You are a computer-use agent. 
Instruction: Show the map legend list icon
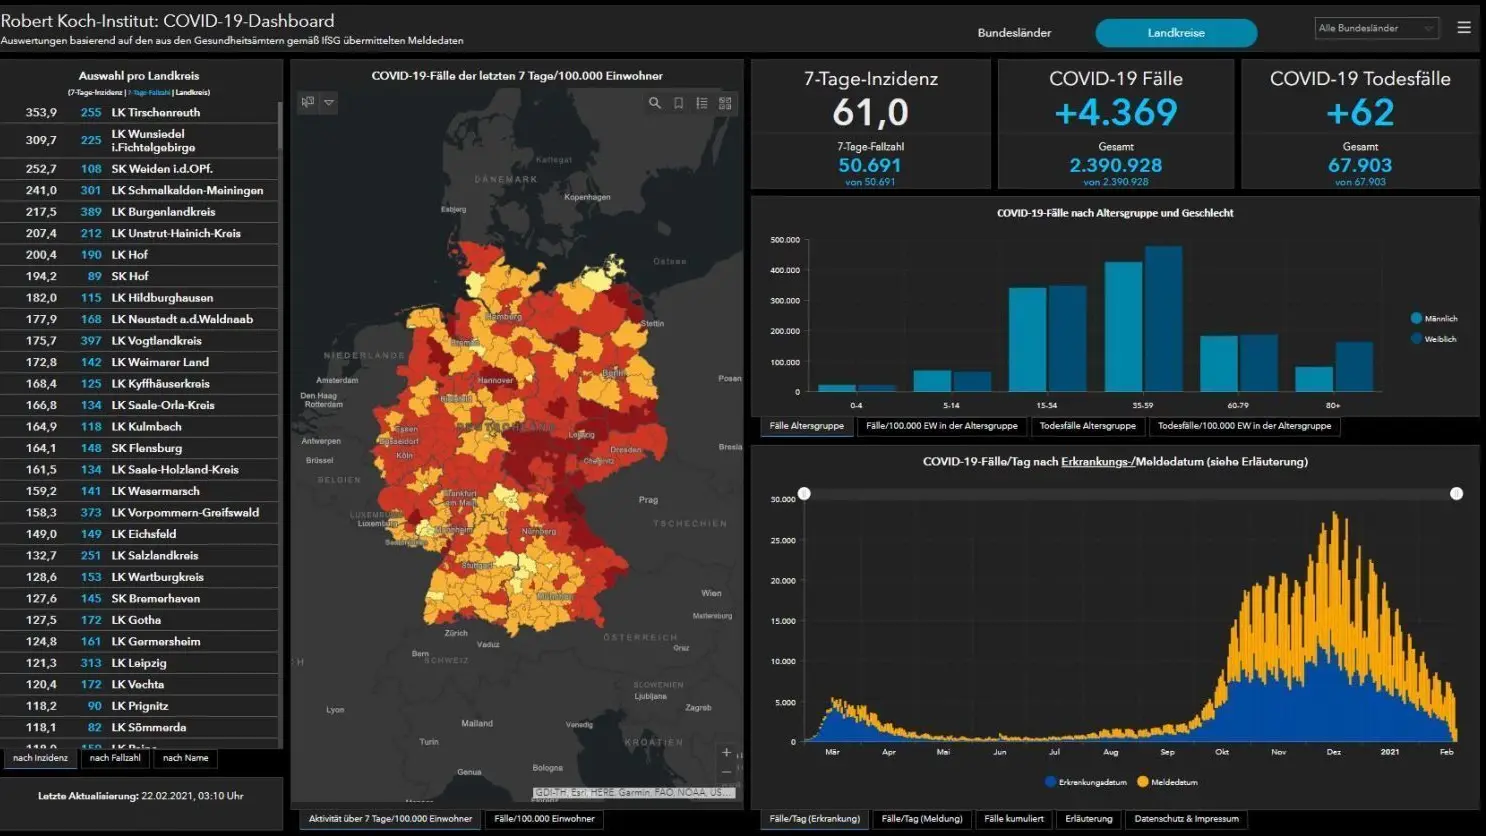tap(702, 103)
